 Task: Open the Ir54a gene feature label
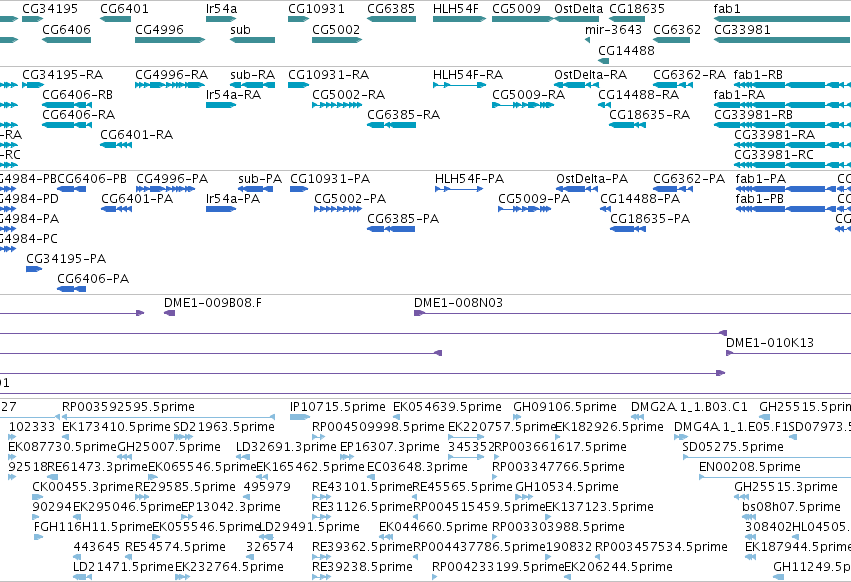tap(221, 9)
